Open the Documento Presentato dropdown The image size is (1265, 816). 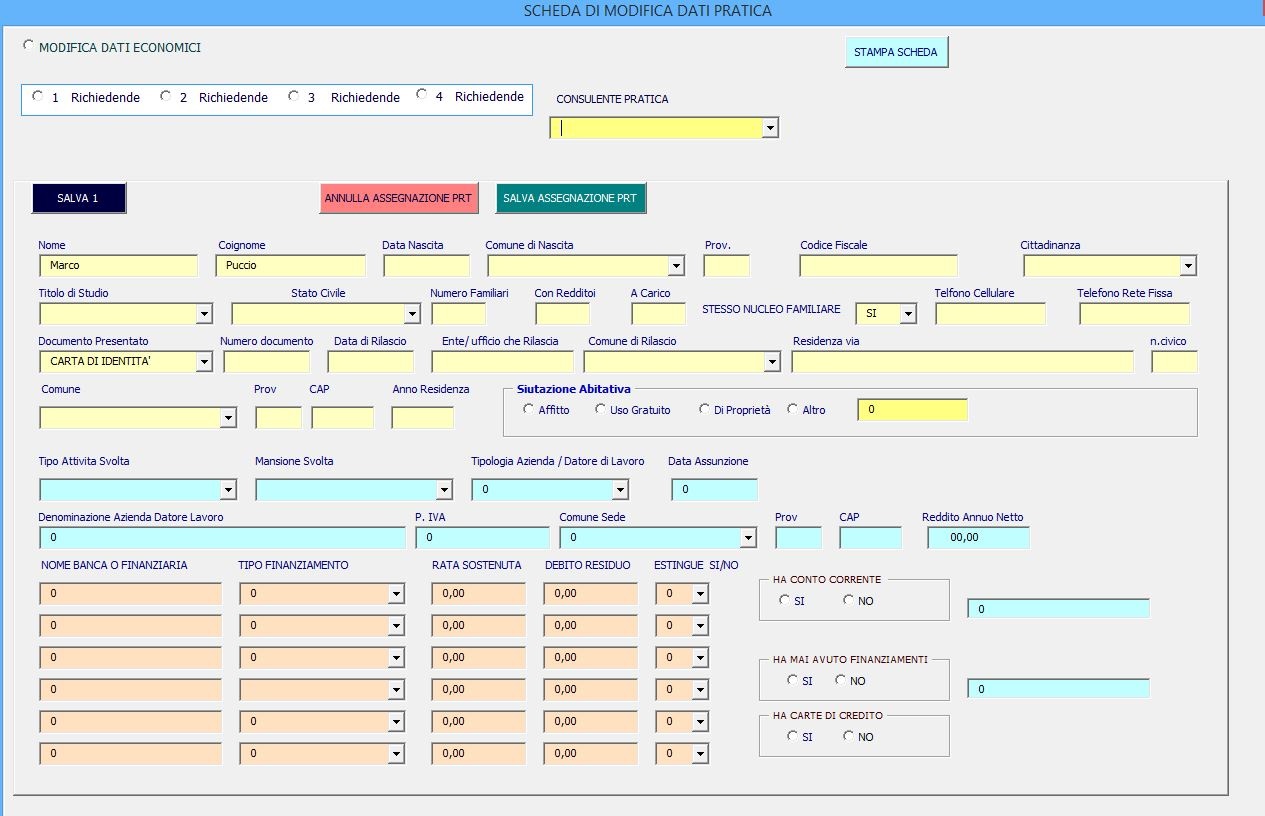tap(204, 362)
